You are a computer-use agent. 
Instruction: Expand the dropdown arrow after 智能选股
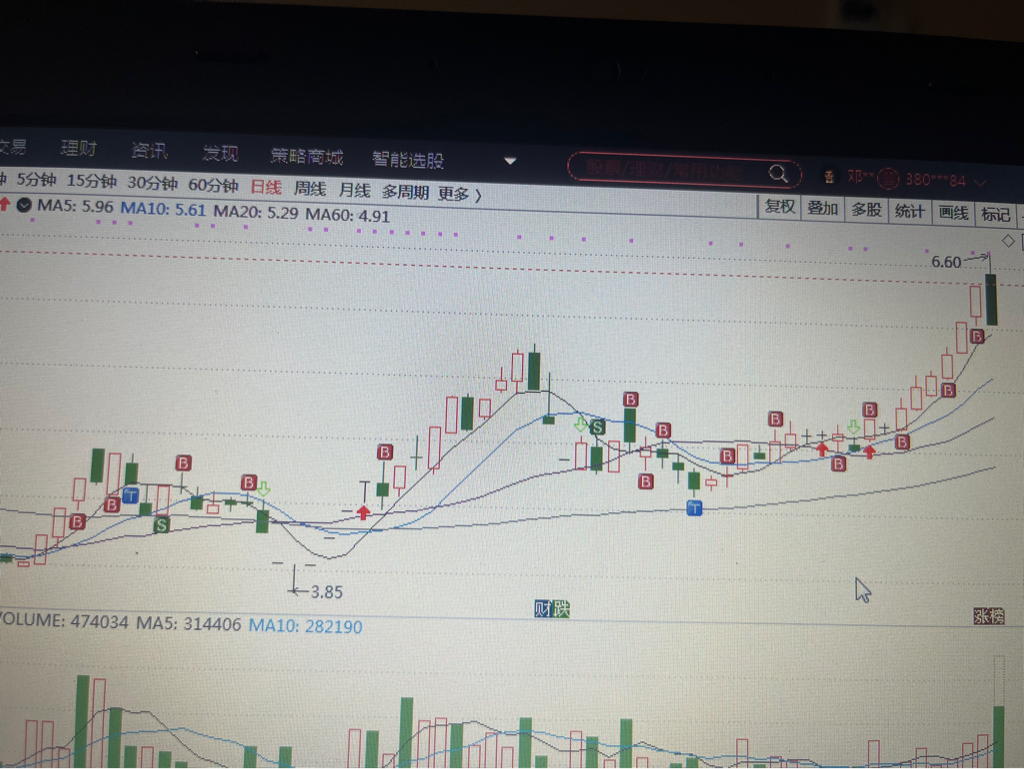pyautogui.click(x=511, y=161)
